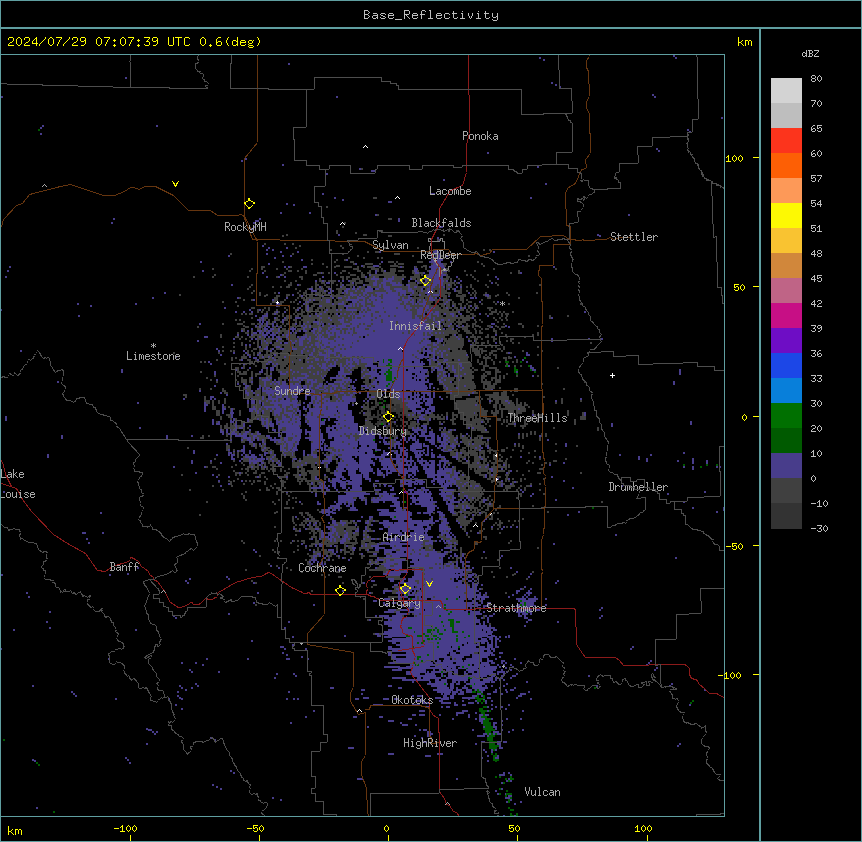
Task: Click the HighRiver label
Action: click(430, 743)
